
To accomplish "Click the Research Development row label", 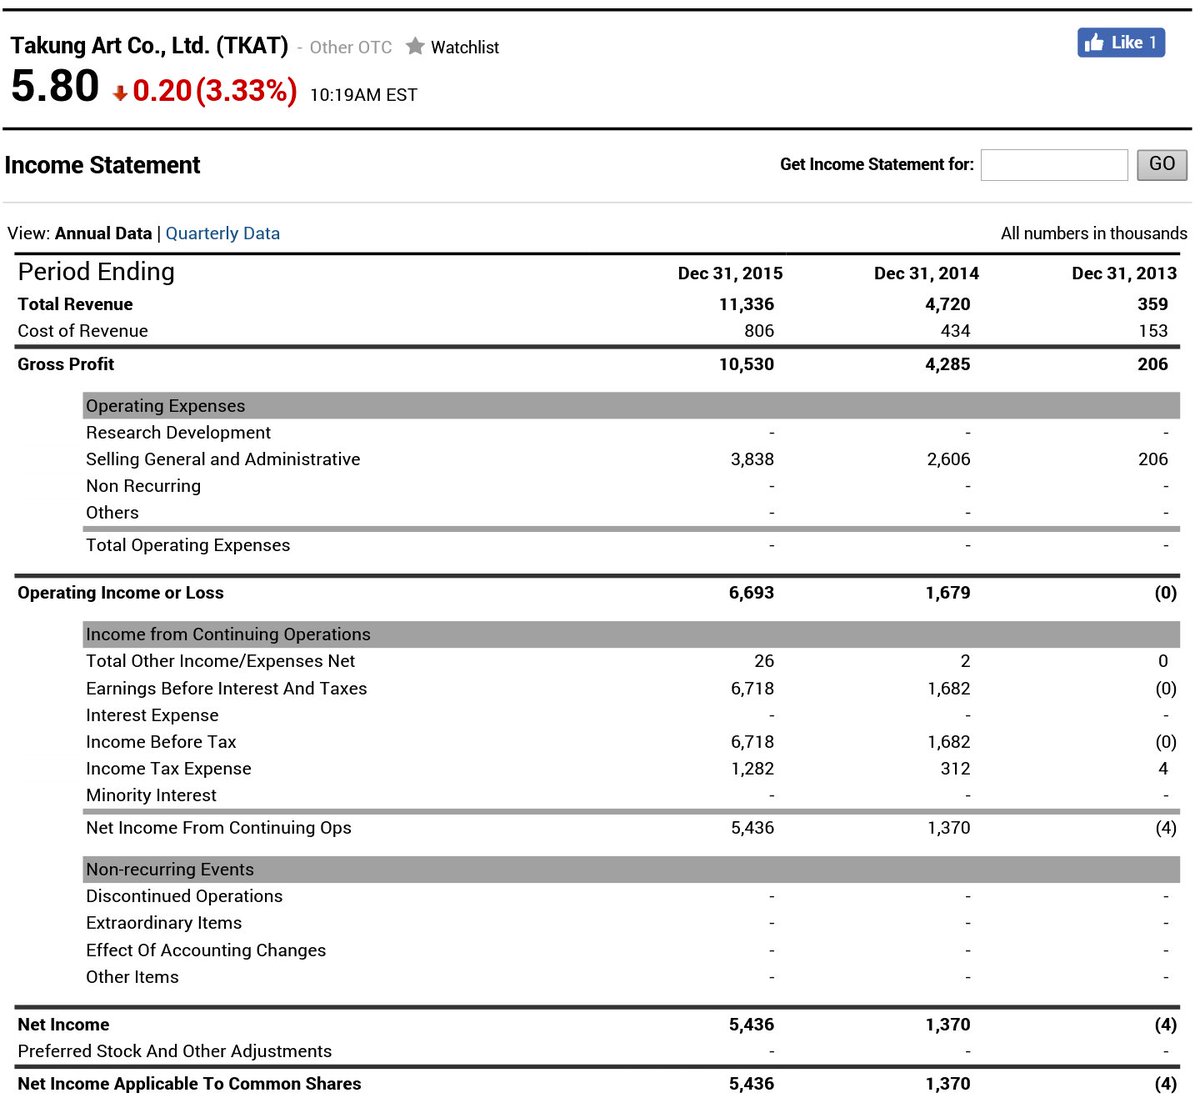I will (x=178, y=433).
